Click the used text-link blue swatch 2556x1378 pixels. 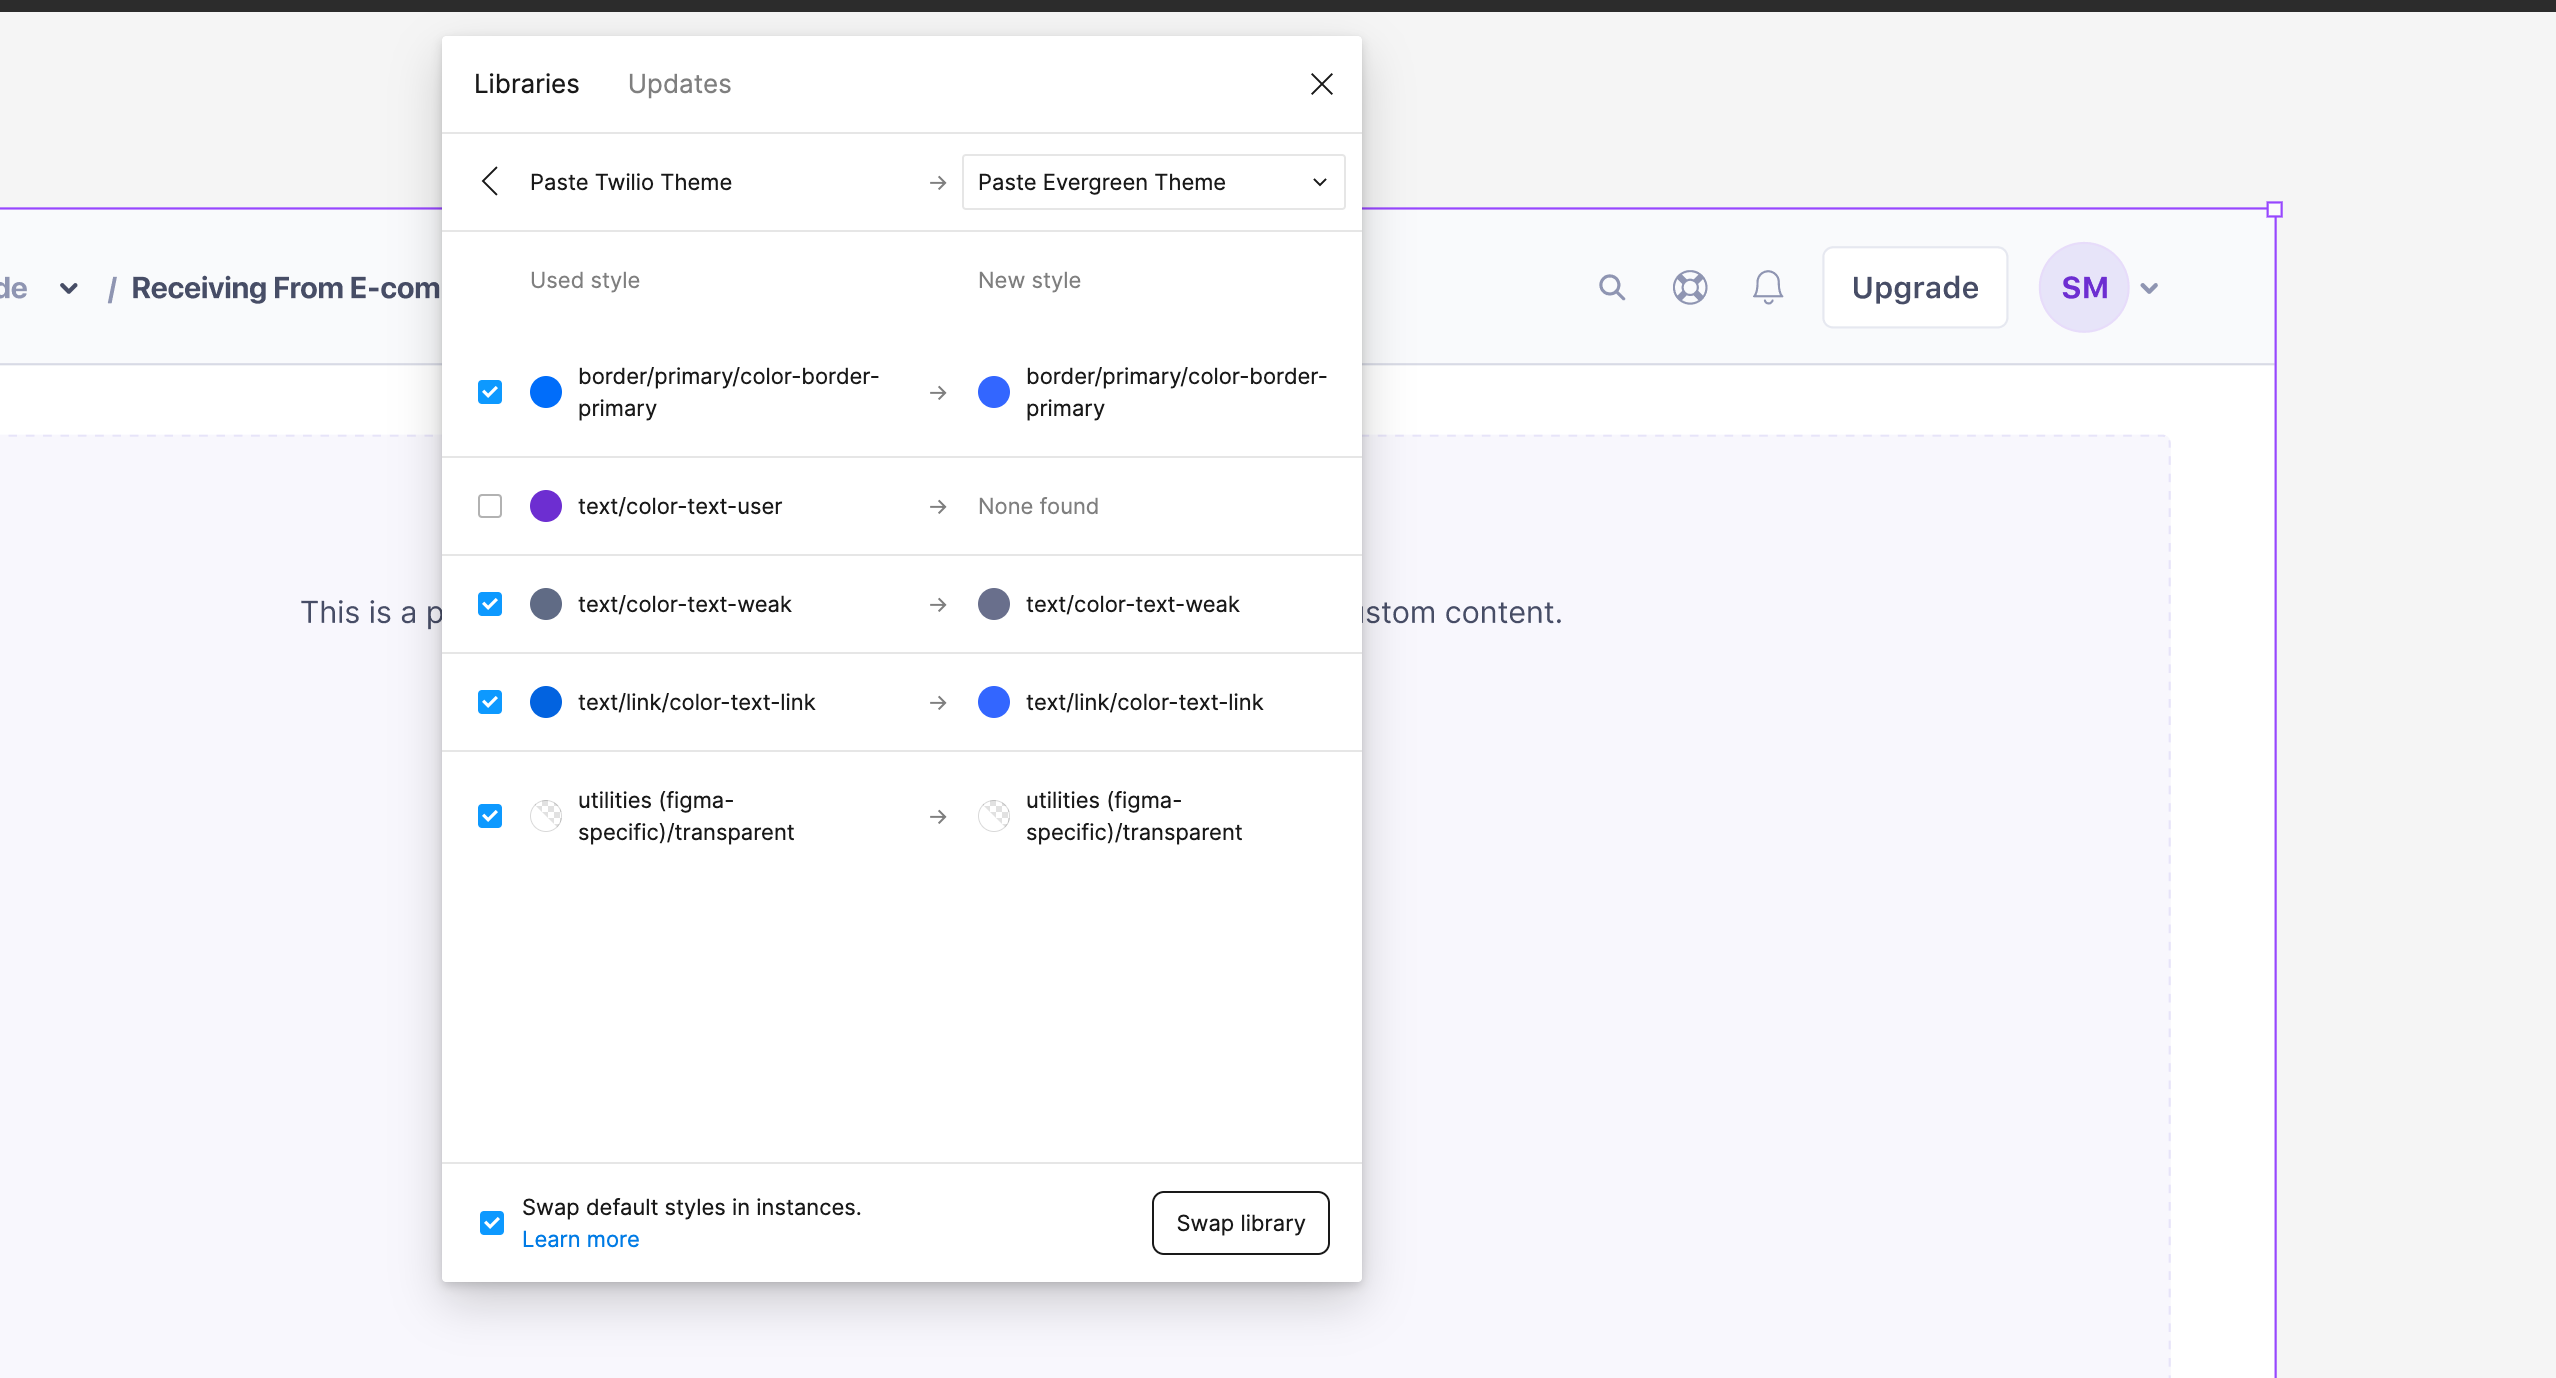pos(546,702)
